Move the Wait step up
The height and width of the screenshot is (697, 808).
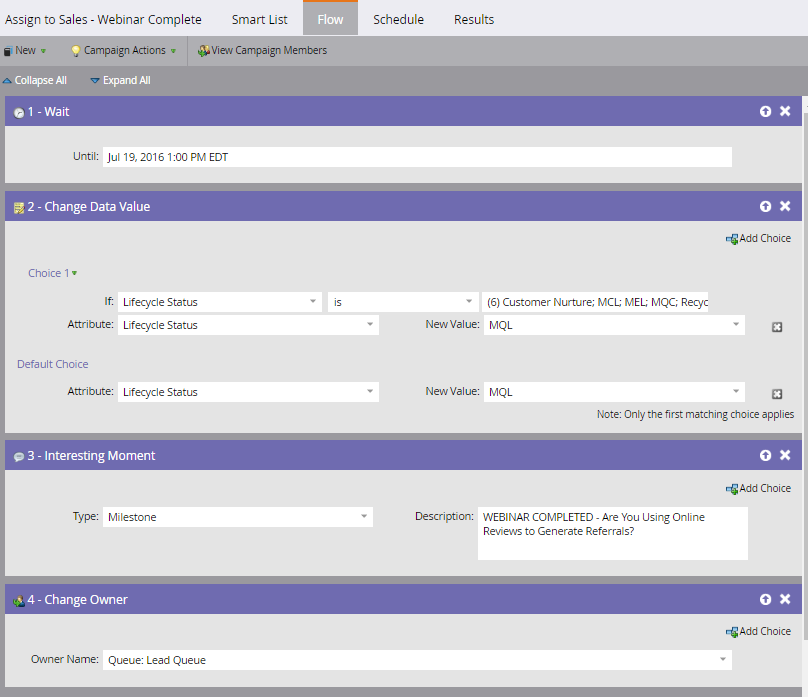coord(765,111)
